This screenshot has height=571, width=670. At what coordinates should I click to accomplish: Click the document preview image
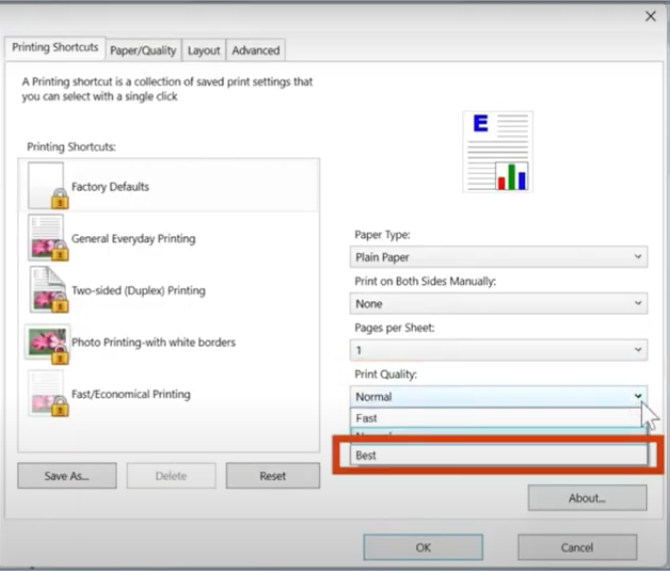(x=498, y=152)
